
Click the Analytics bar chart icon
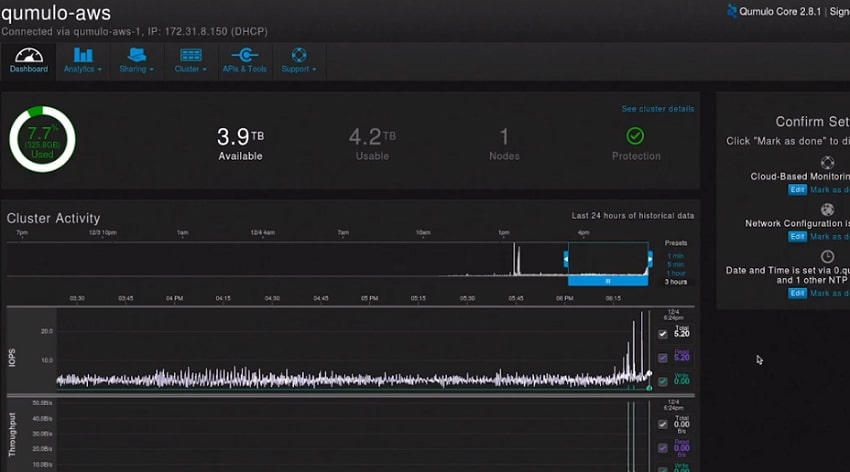click(x=83, y=55)
